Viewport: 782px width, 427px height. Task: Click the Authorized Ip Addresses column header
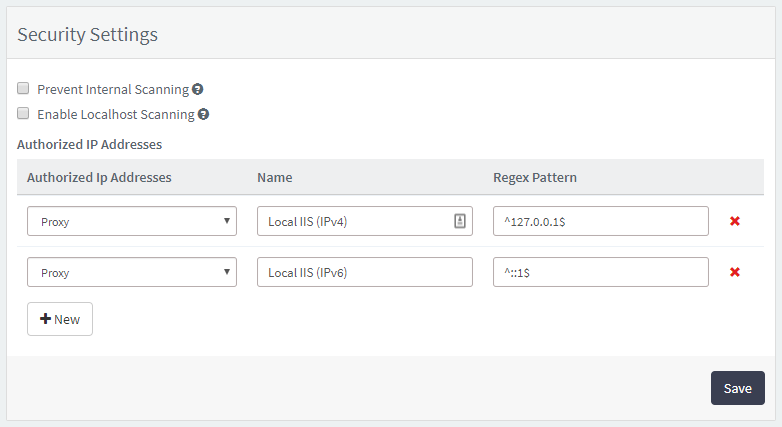[x=99, y=178]
